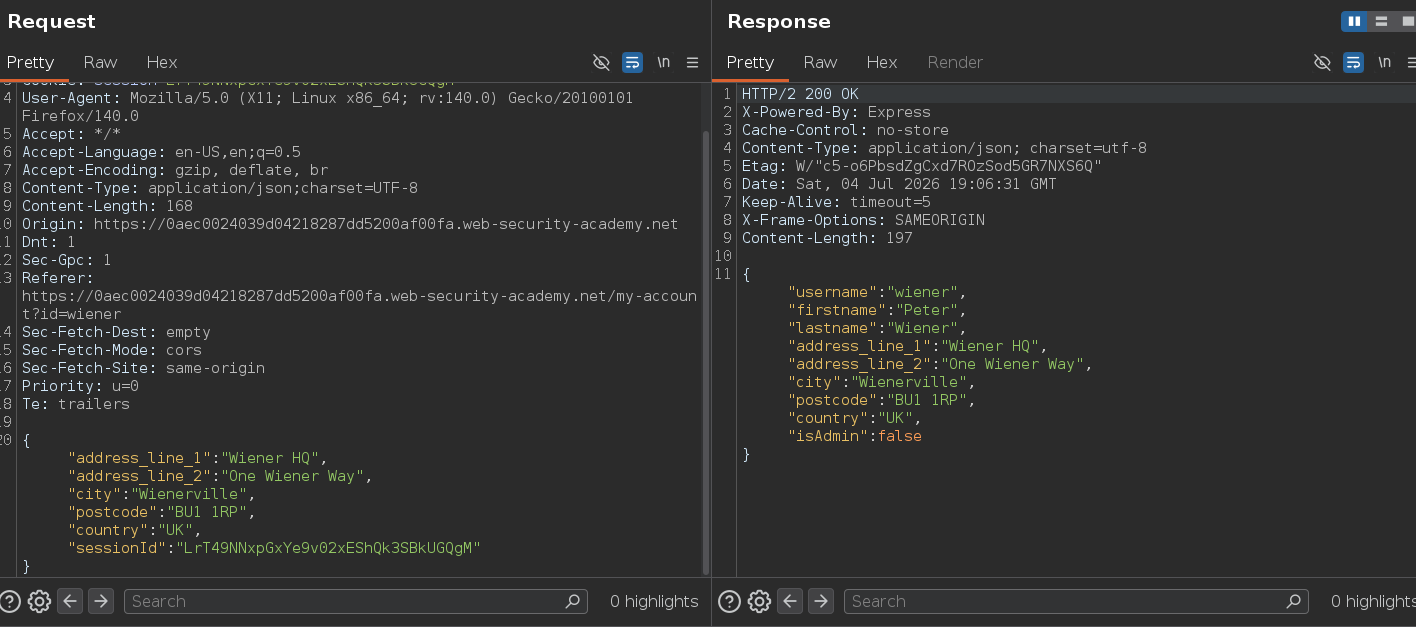Select the Request panel Pretty tab
This screenshot has height=627, width=1416.
point(30,62)
